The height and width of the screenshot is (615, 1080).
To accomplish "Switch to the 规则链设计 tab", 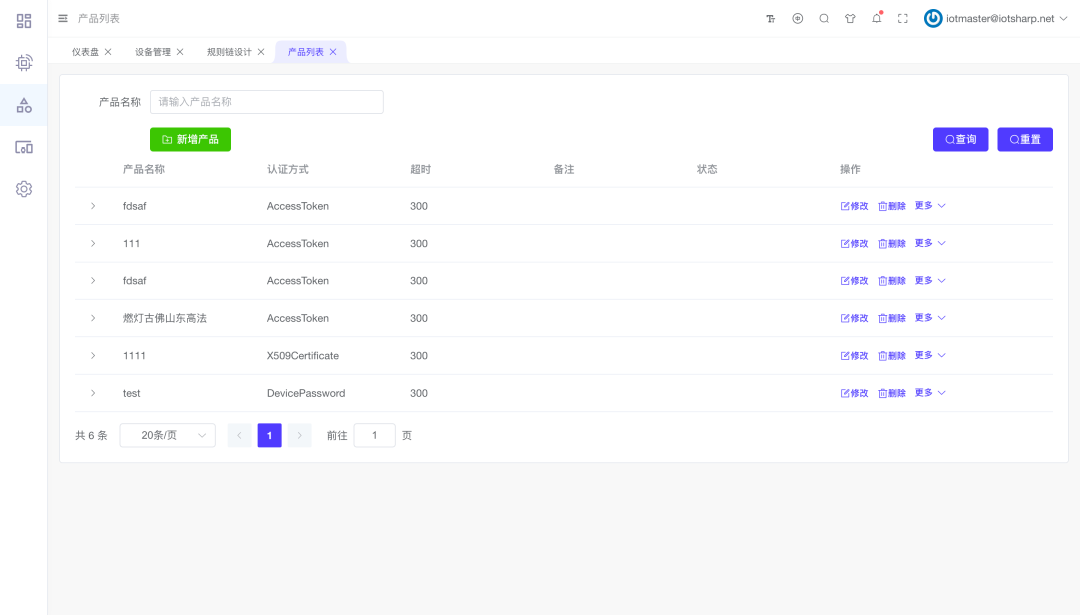I will click(229, 52).
